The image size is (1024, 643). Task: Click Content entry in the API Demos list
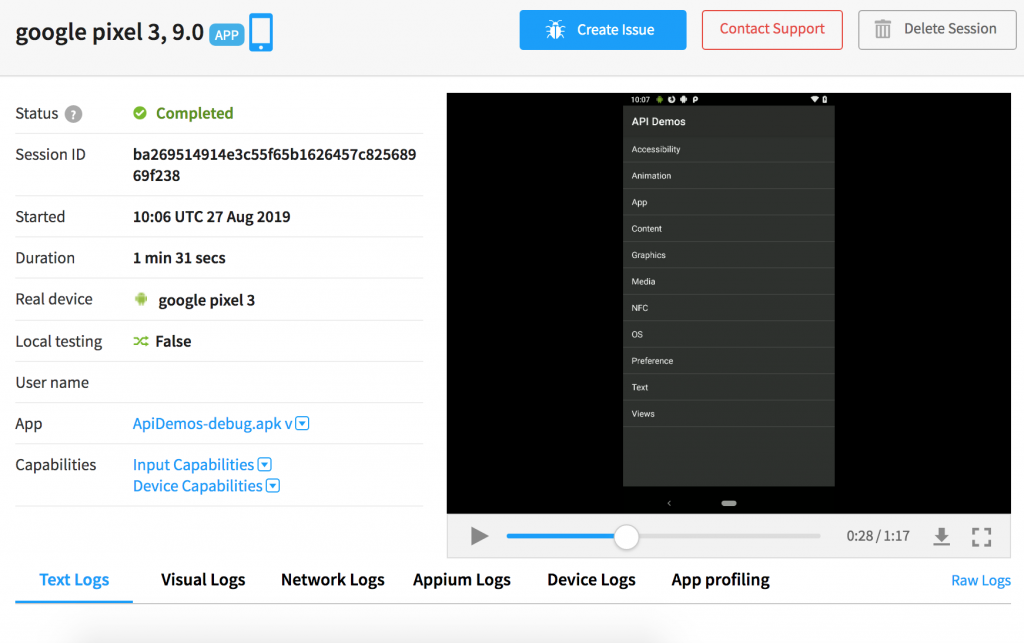pos(729,228)
